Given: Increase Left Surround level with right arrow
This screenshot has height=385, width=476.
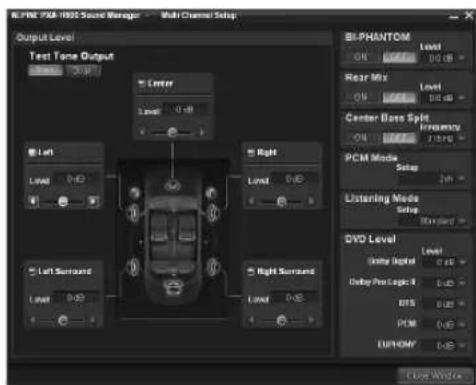Looking at the screenshot, I should tap(92, 320).
